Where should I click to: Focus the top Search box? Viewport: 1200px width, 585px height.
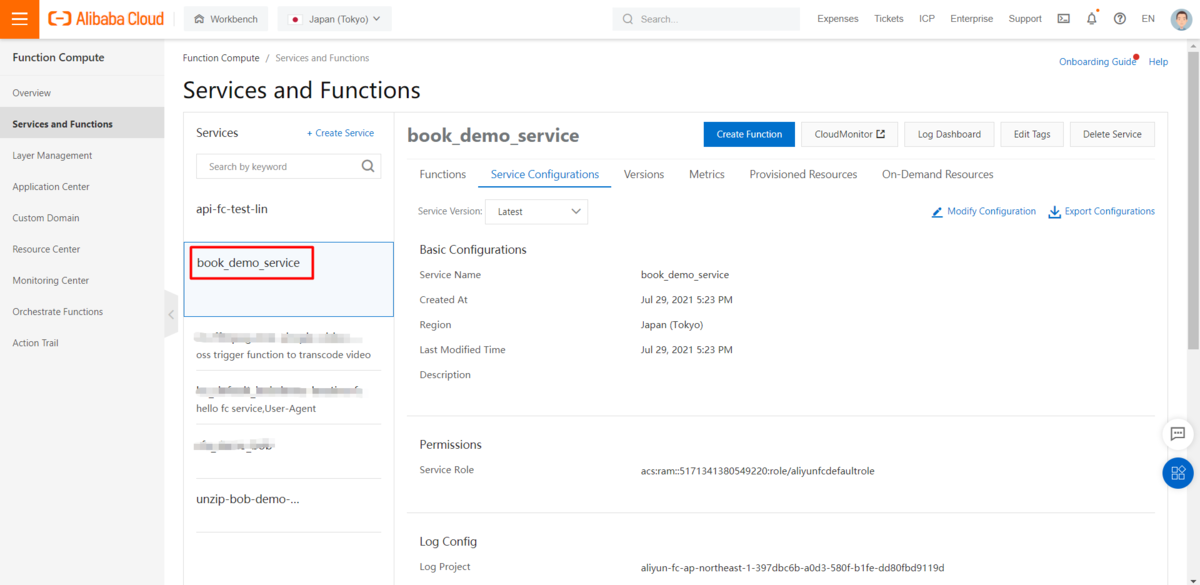click(x=706, y=19)
